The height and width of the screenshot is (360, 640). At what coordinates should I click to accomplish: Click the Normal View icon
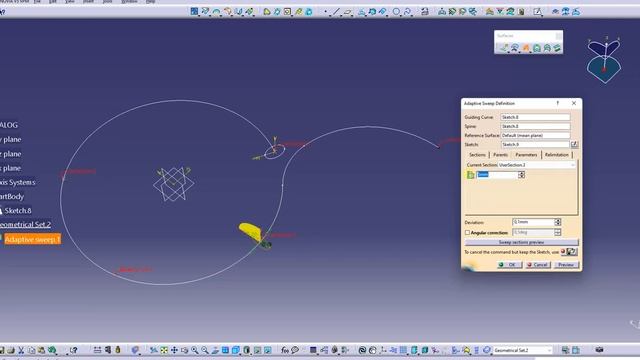pyautogui.click(x=215, y=350)
